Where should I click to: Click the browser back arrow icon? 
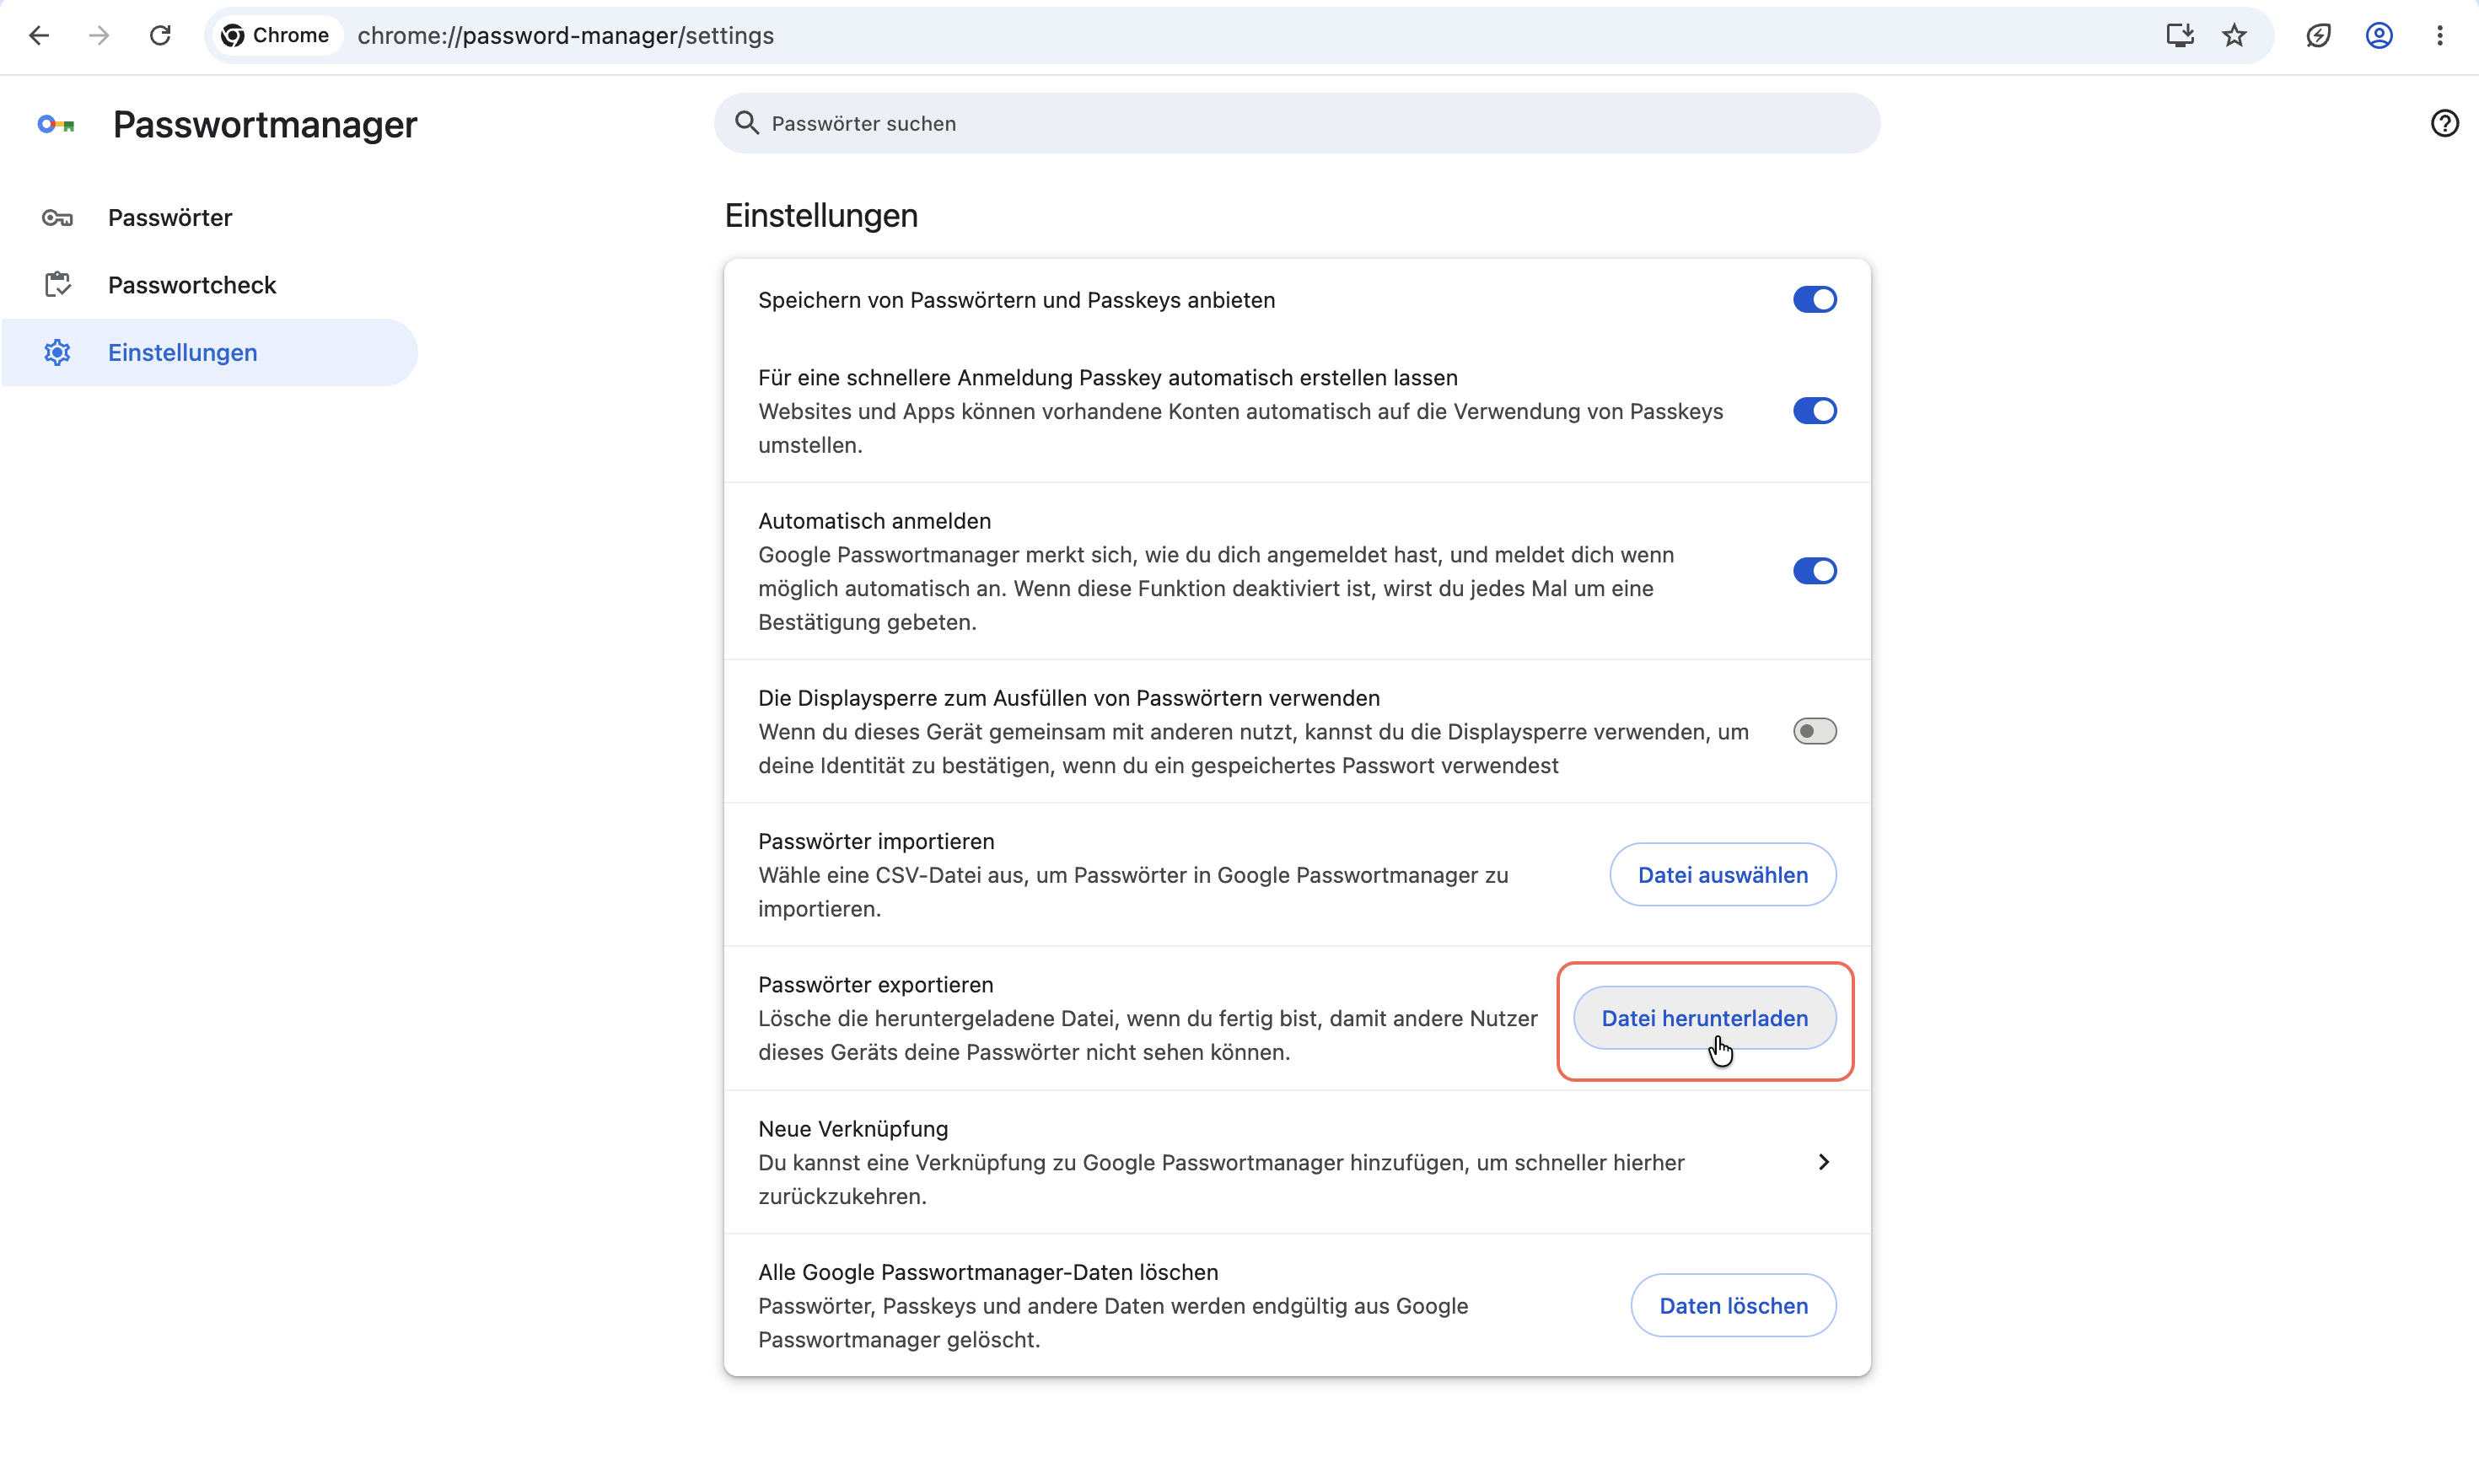click(39, 36)
